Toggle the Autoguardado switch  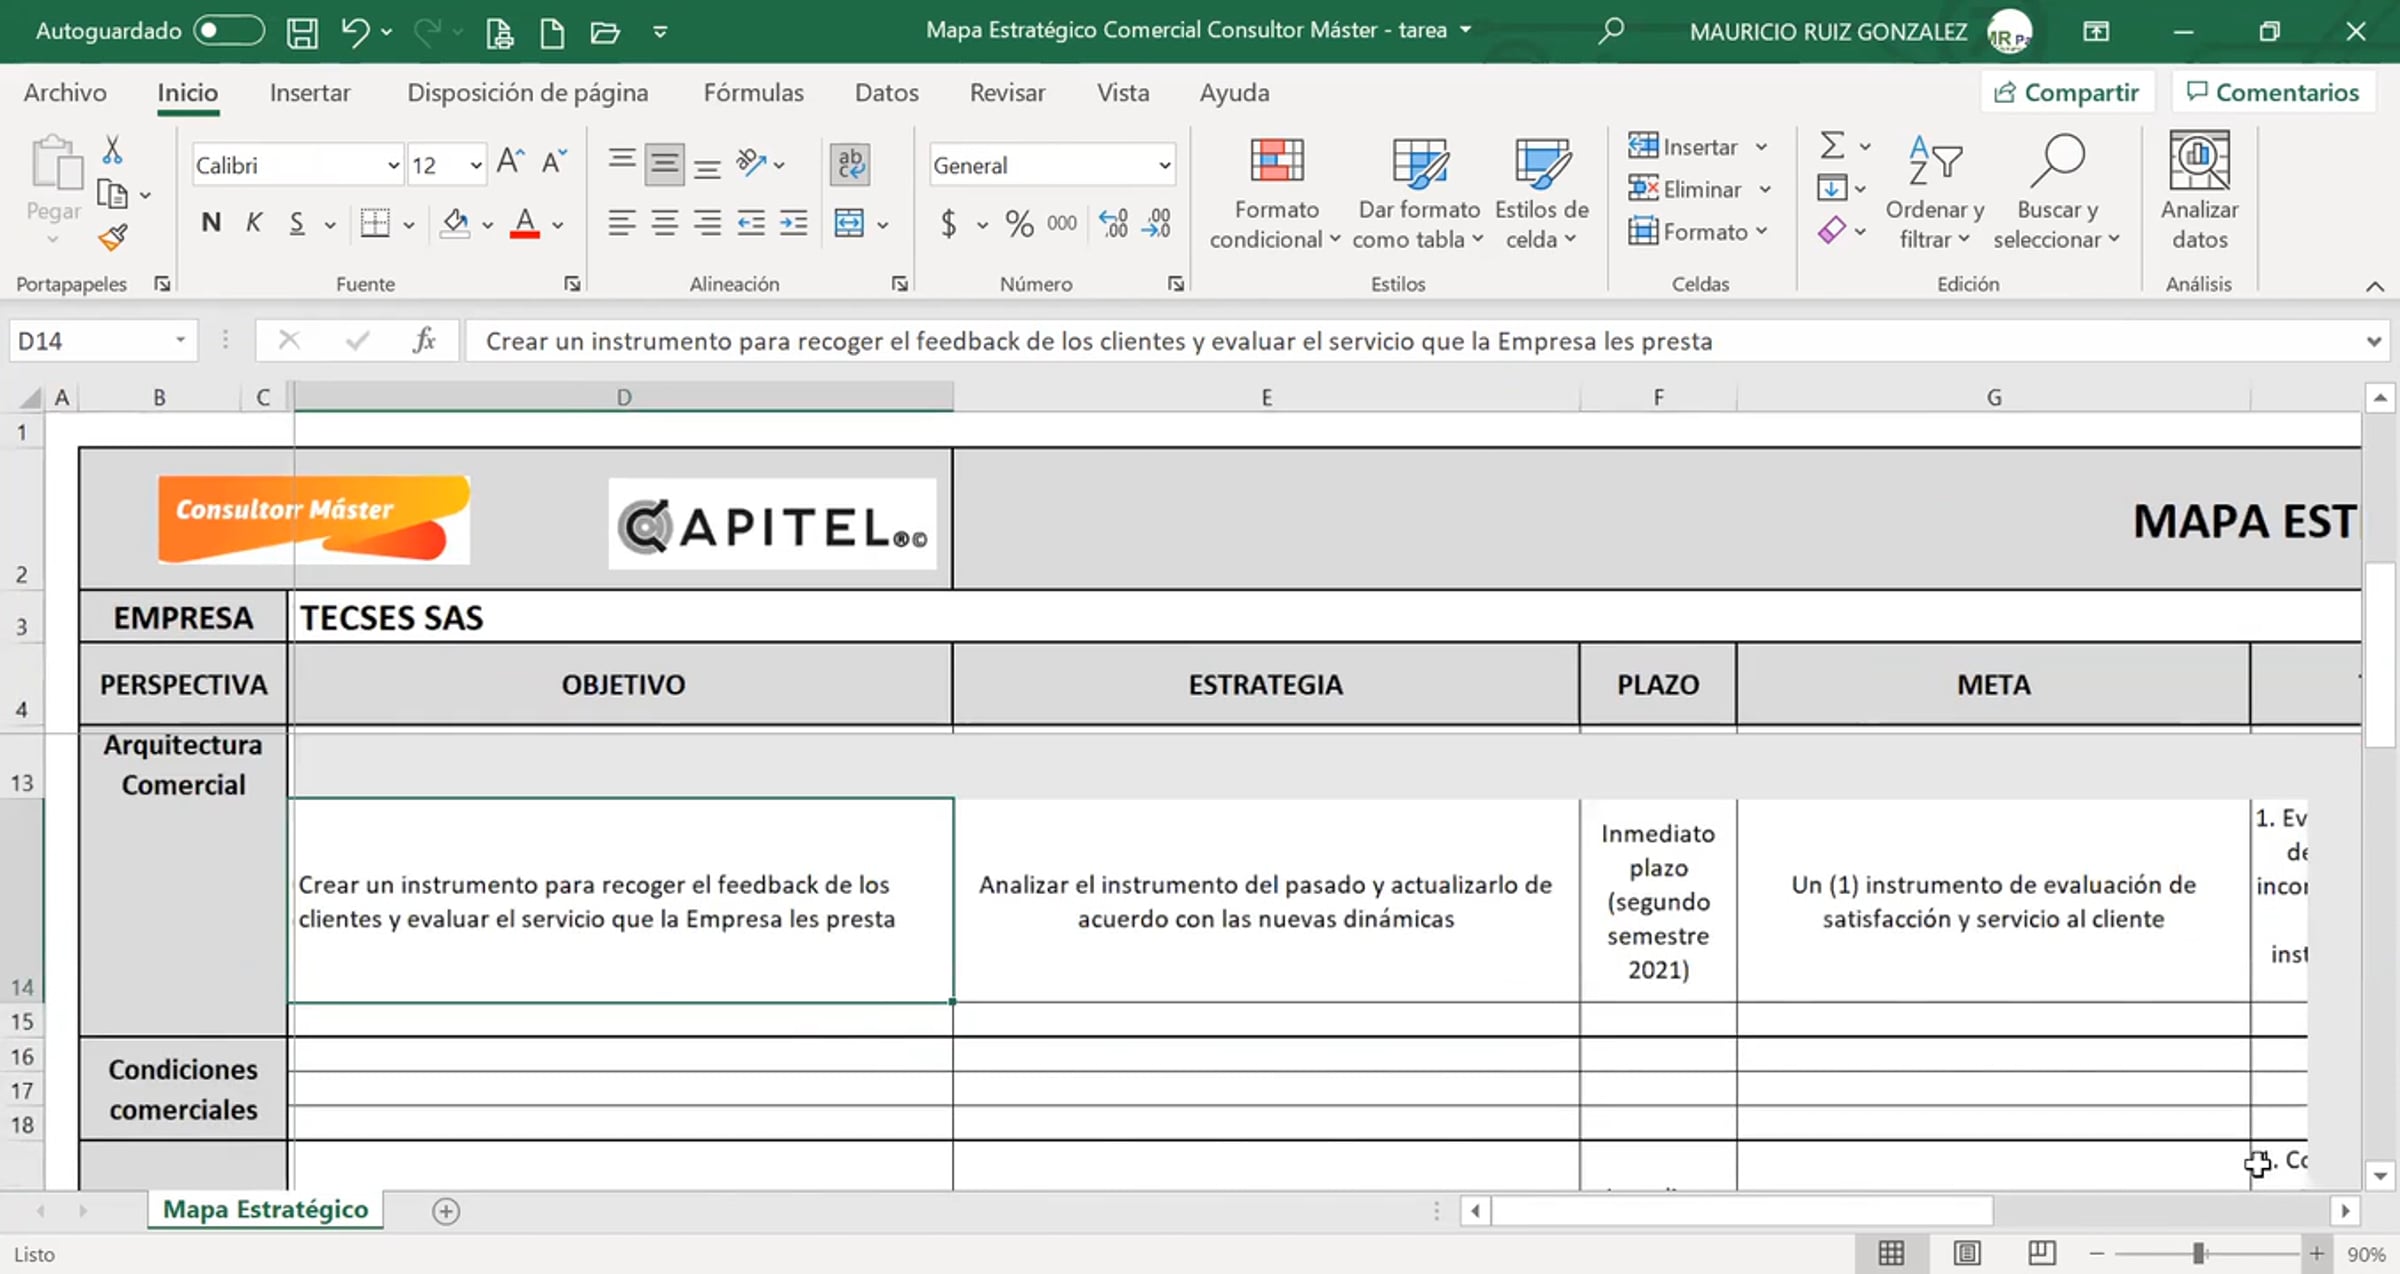[x=229, y=31]
